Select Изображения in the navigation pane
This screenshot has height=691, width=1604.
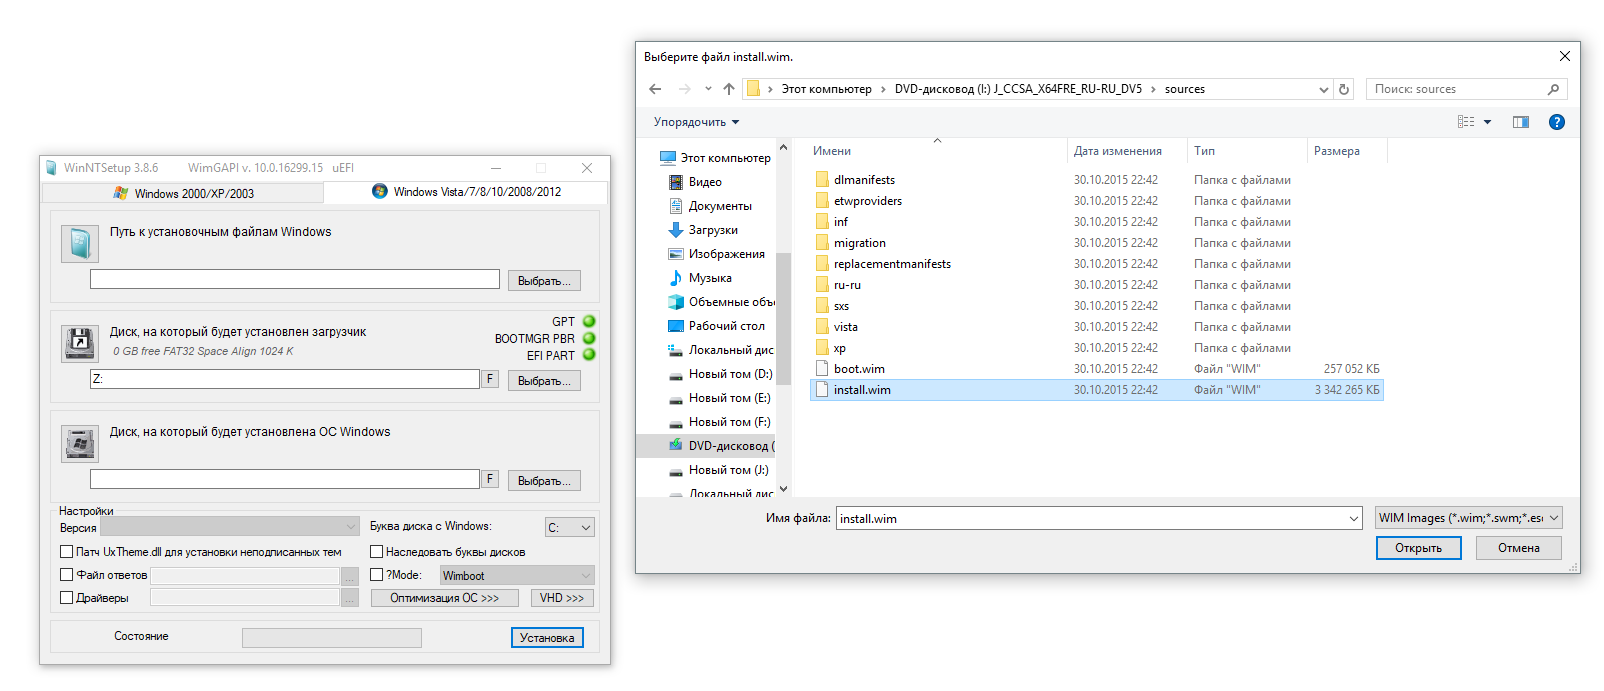pos(726,254)
